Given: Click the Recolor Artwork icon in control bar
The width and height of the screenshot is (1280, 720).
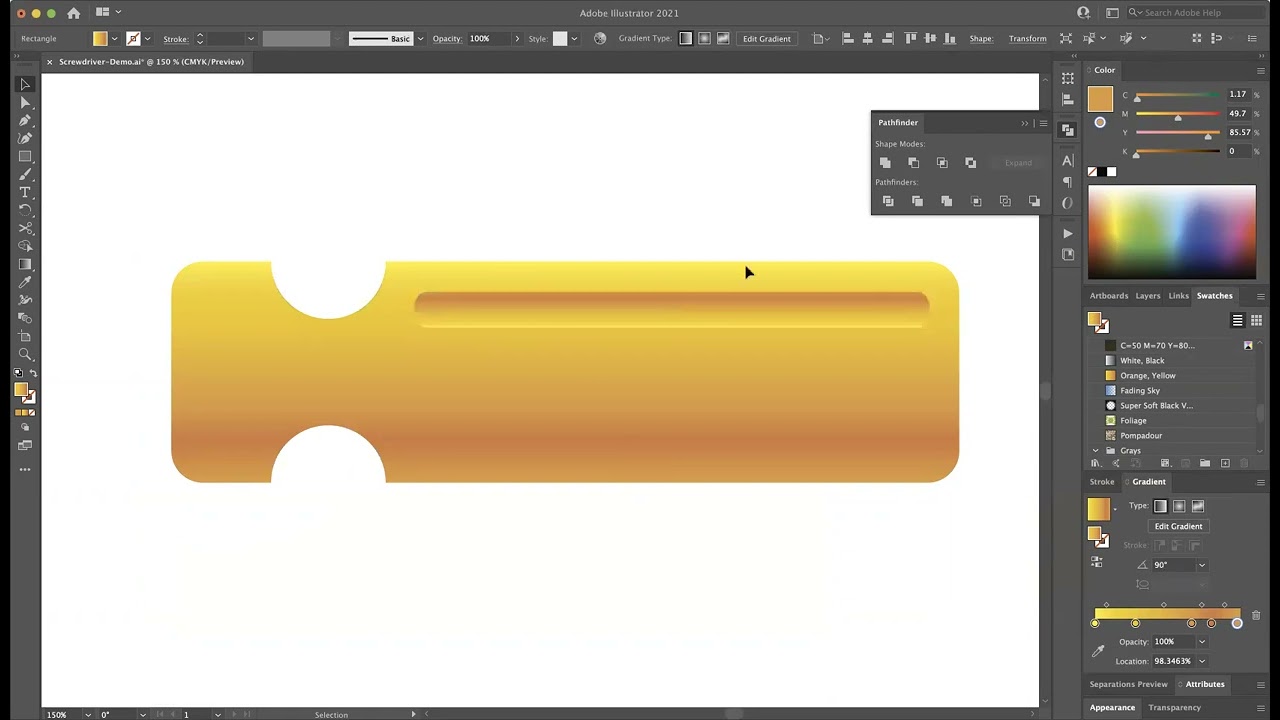Looking at the screenshot, I should click(600, 38).
